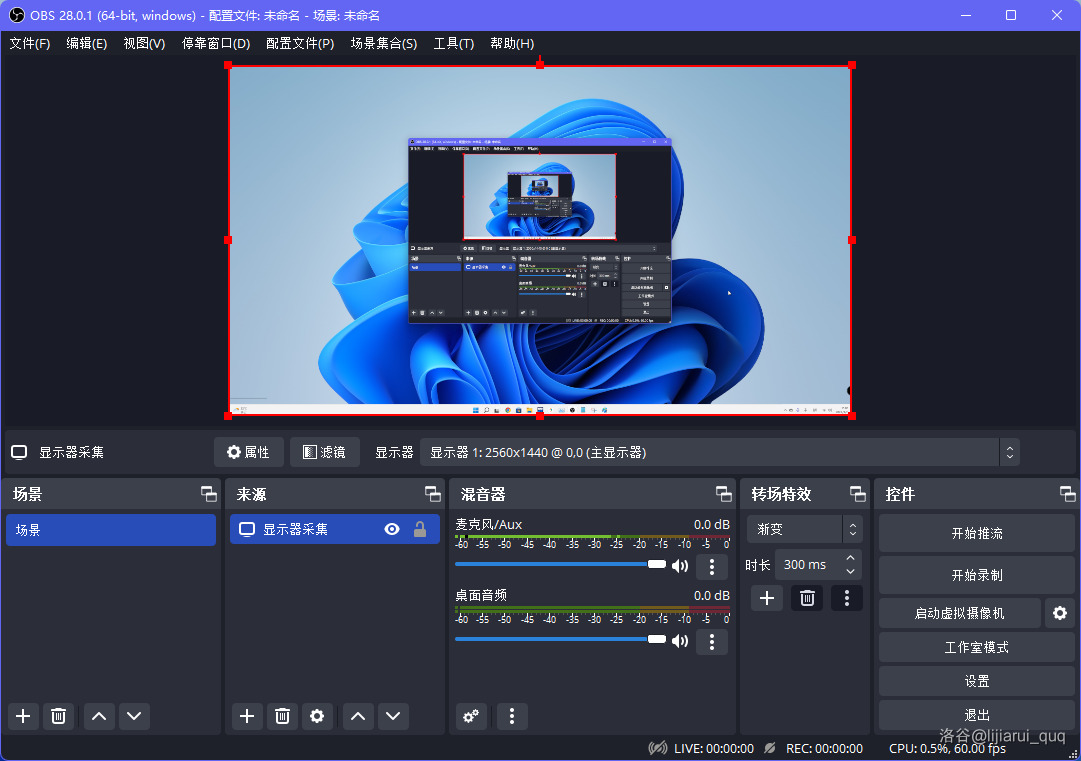1081x761 pixels.
Task: Open source 滤镜 filters button
Action: pos(325,452)
